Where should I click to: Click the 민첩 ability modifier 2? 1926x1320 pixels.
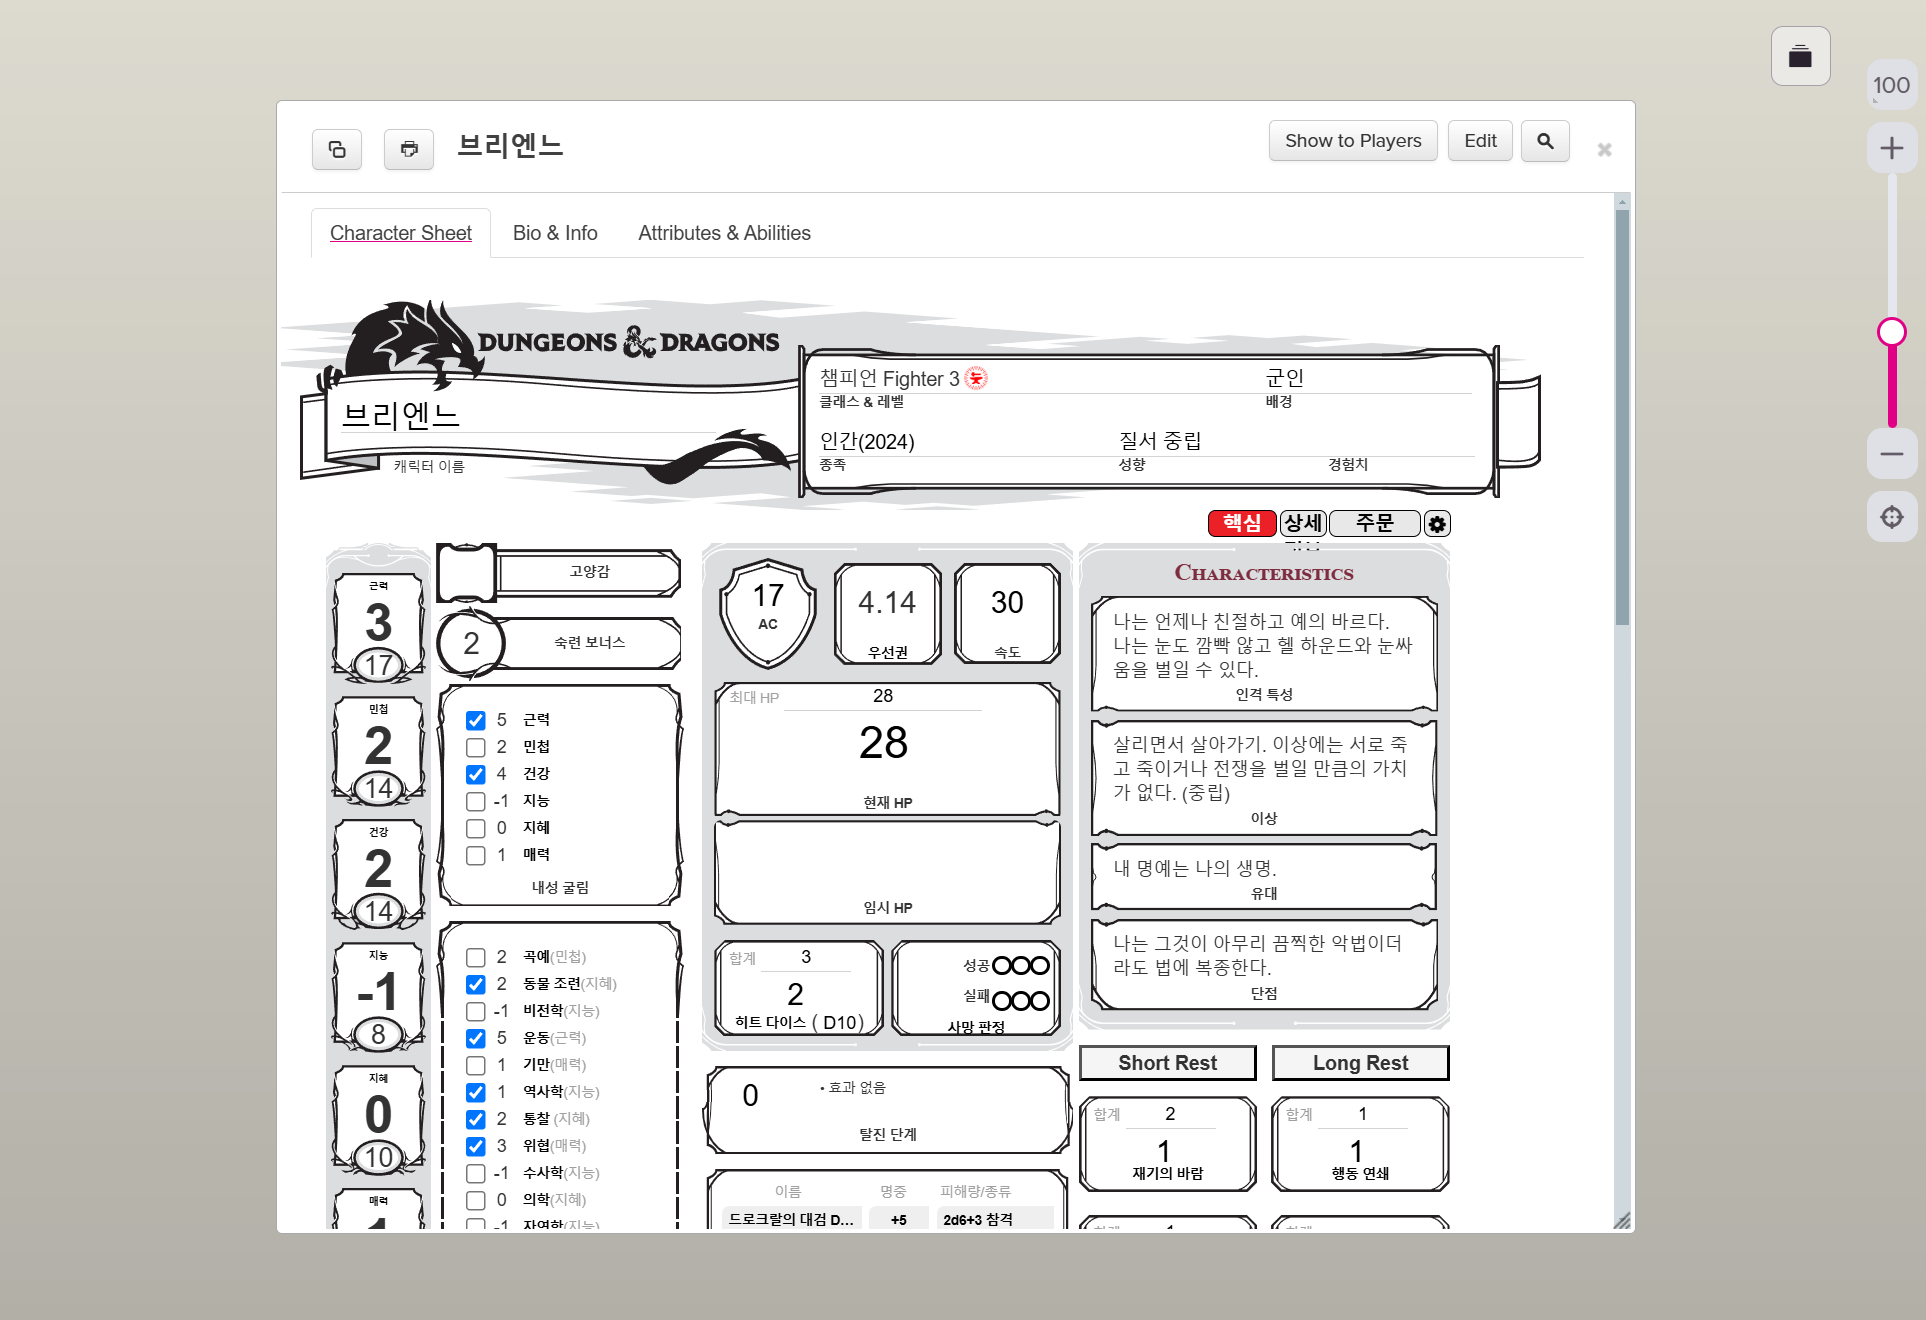[378, 746]
